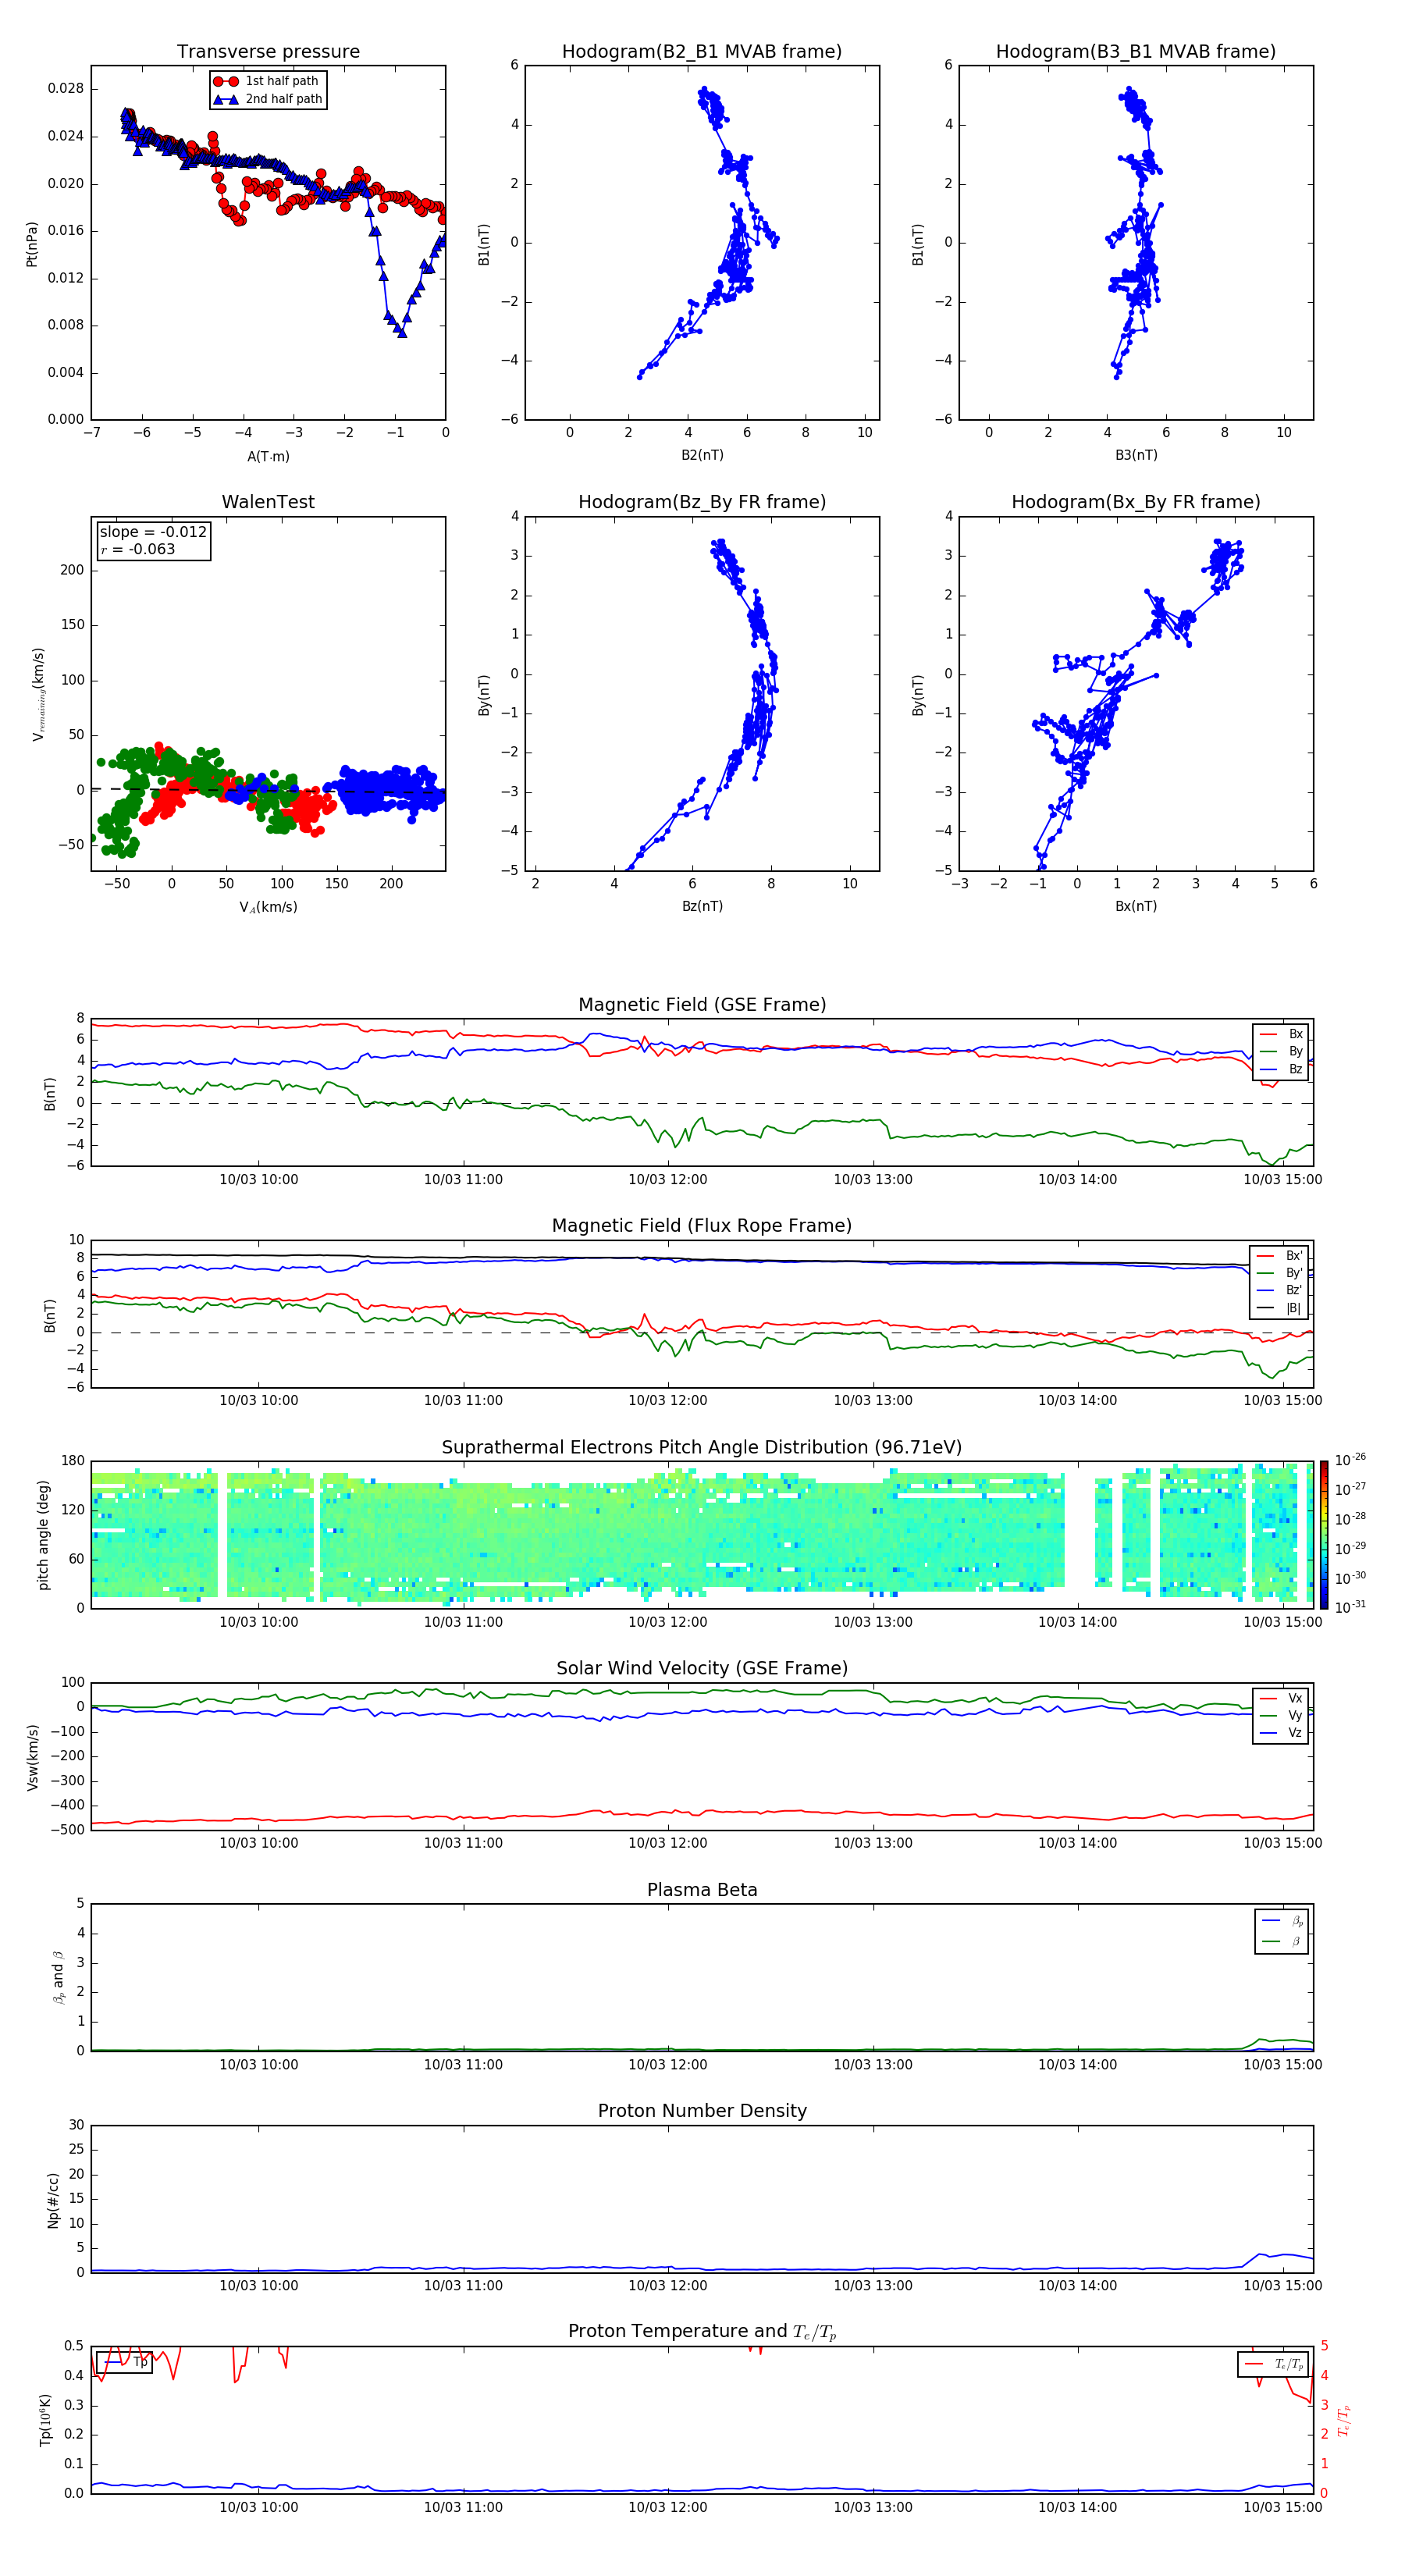Select "Bx'" in the Flux Rope legend
Image resolution: width=1405 pixels, height=2576 pixels.
[x=1279, y=1256]
